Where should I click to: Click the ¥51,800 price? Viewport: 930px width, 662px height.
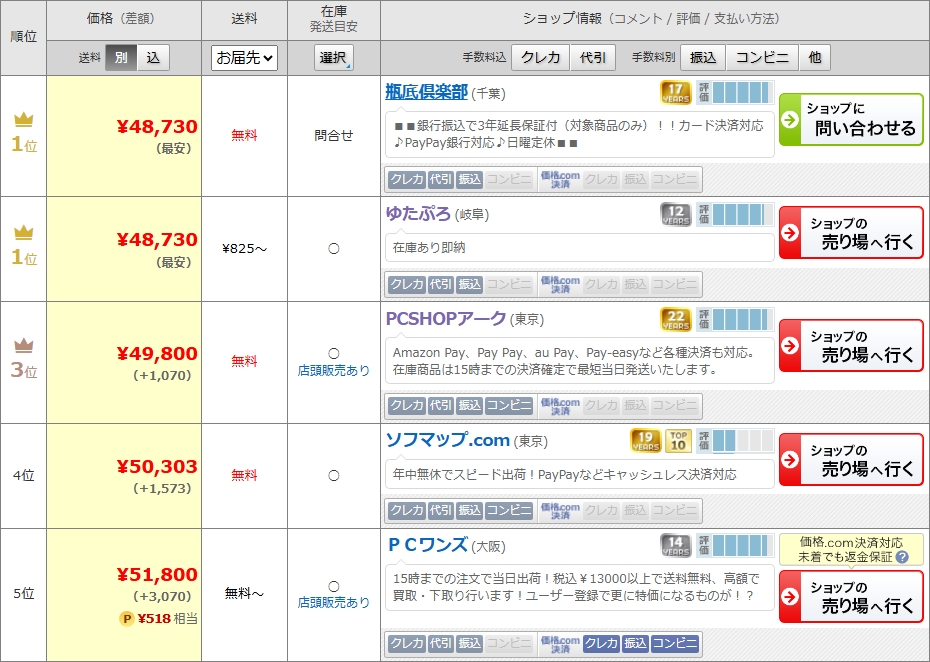coord(157,574)
